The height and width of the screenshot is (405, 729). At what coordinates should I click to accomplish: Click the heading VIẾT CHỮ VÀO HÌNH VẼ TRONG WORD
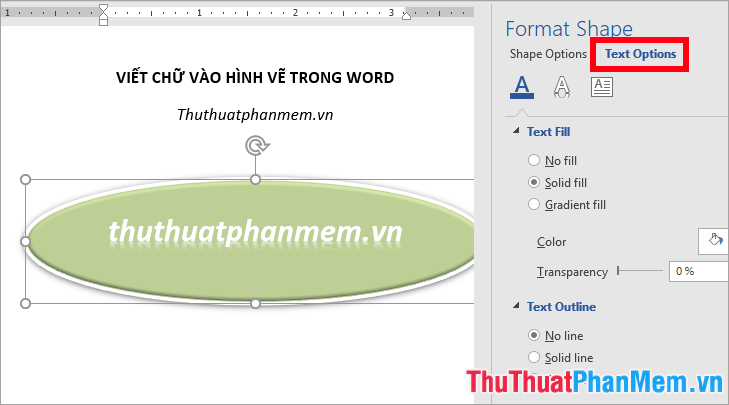pyautogui.click(x=255, y=77)
